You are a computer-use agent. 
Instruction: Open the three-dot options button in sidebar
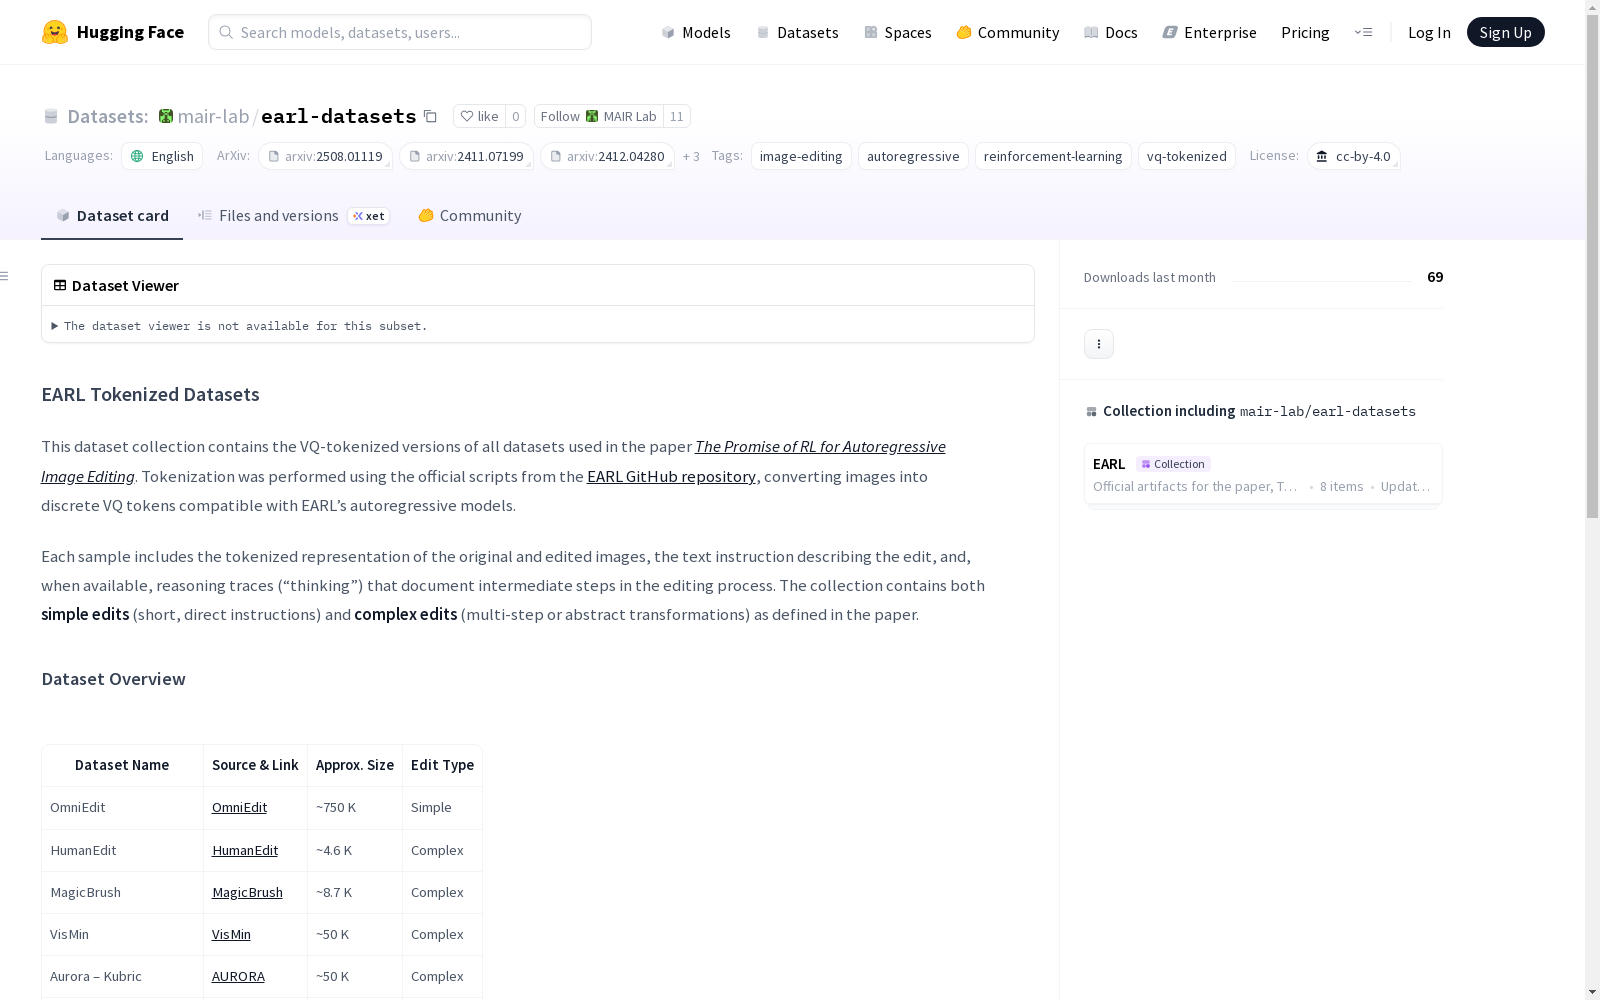[x=1099, y=344]
